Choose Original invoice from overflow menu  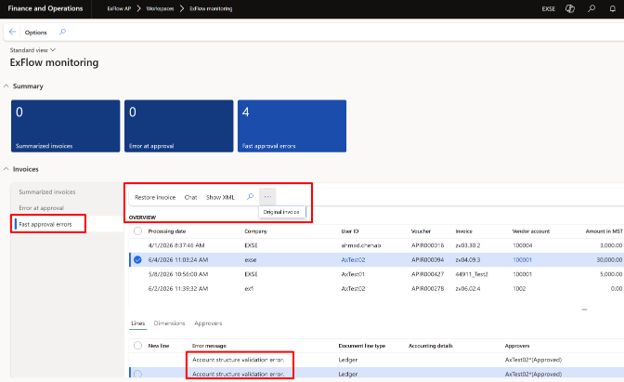pos(281,212)
